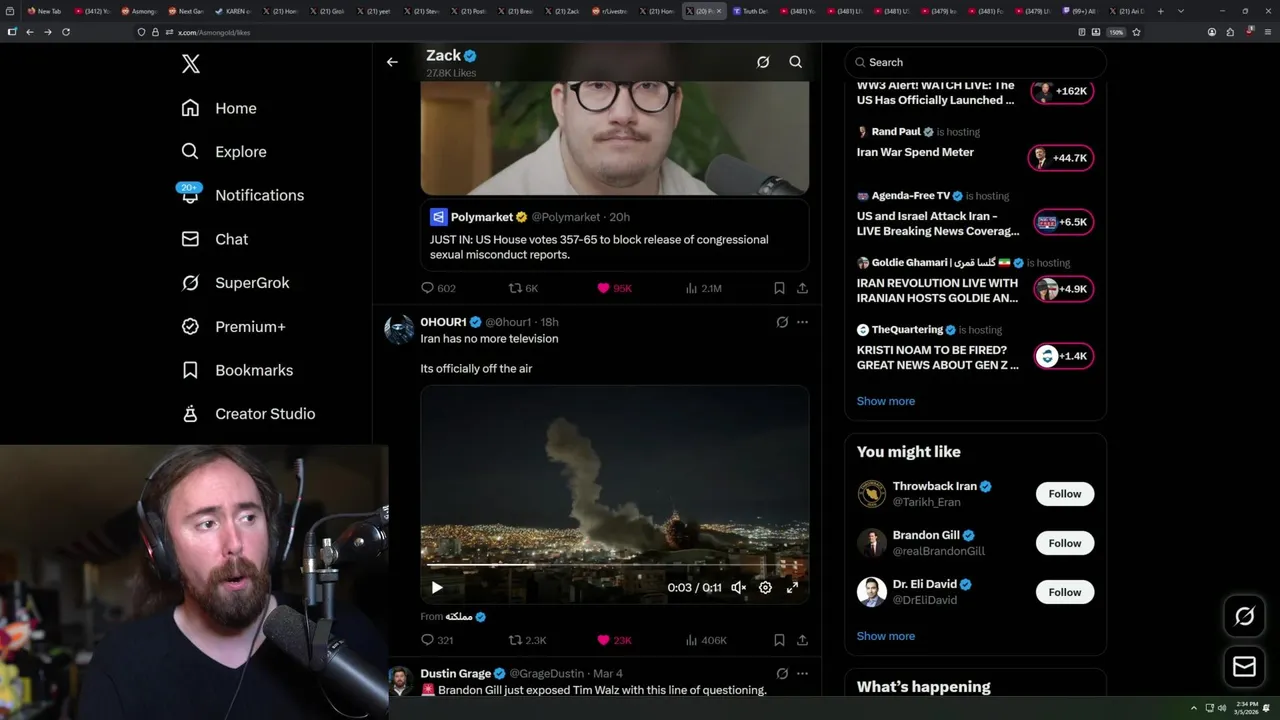Repost the post with 2.3K reposts
The image size is (1280, 720).
[527, 640]
